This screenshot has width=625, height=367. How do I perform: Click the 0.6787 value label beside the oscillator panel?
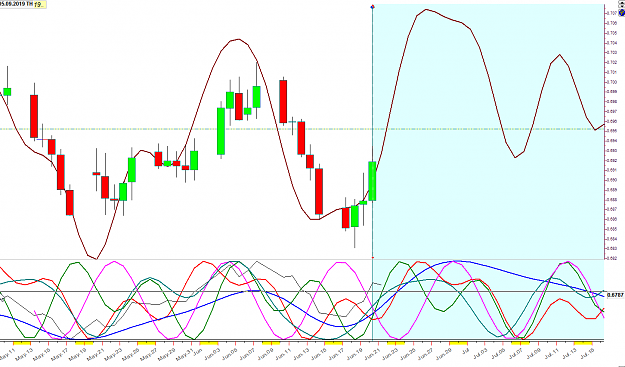pos(615,295)
